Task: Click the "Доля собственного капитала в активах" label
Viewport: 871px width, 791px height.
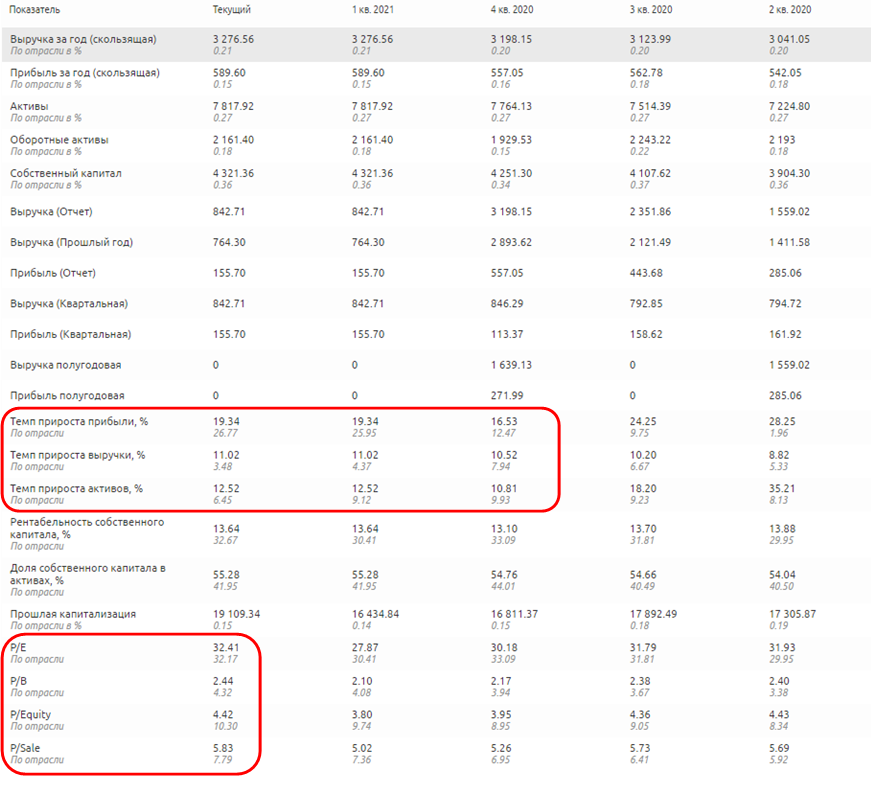Action: [87, 573]
